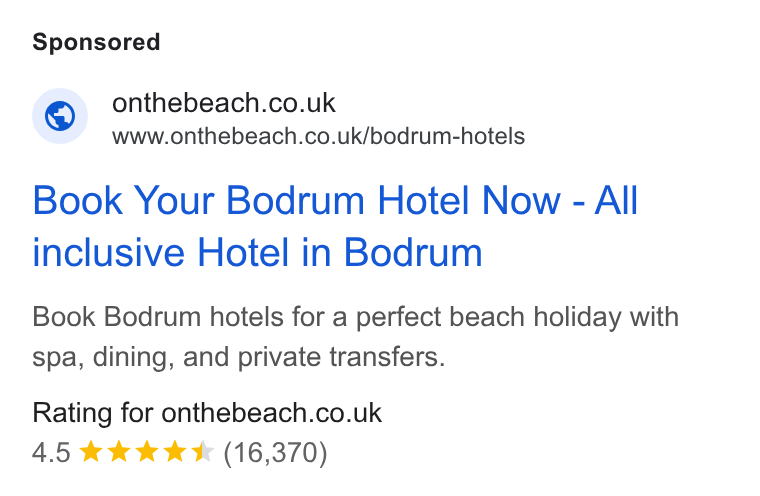
Task: Click 'inclusive Hotel in Bodrum' headline line
Action: click(x=257, y=253)
